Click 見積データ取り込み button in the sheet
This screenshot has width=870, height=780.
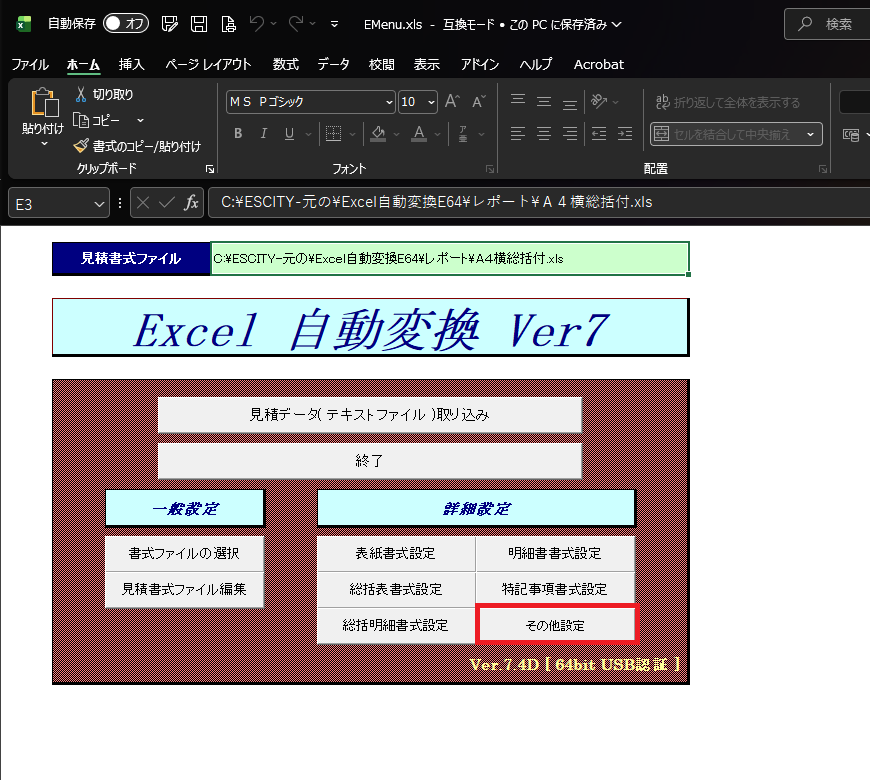(x=370, y=415)
